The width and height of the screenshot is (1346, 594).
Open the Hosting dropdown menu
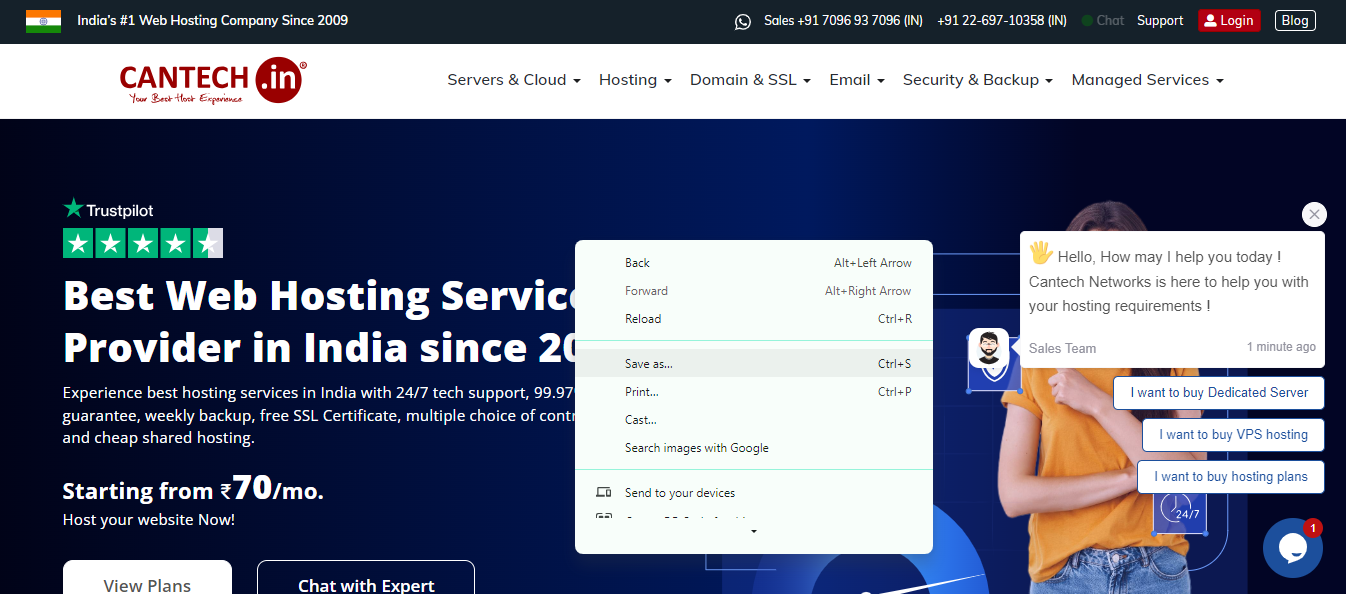[635, 80]
